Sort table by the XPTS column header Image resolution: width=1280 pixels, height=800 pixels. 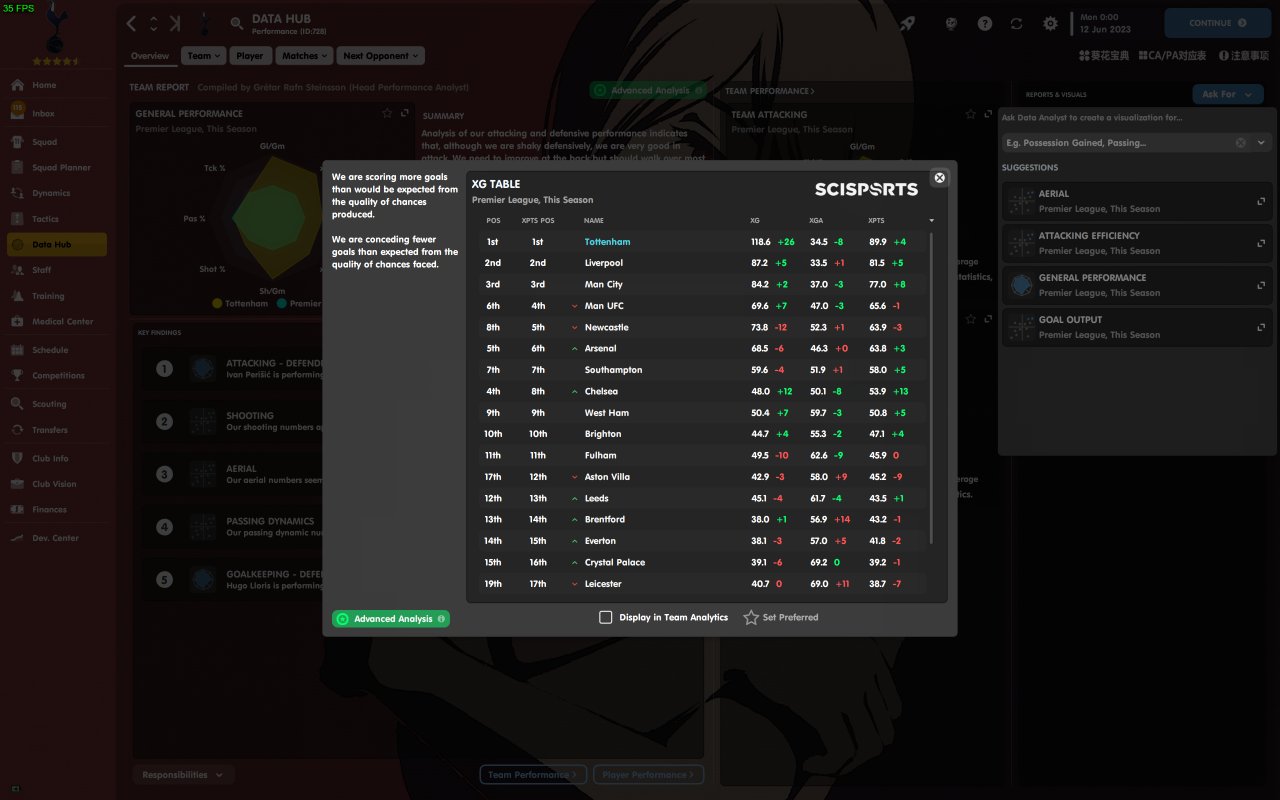click(x=876, y=220)
